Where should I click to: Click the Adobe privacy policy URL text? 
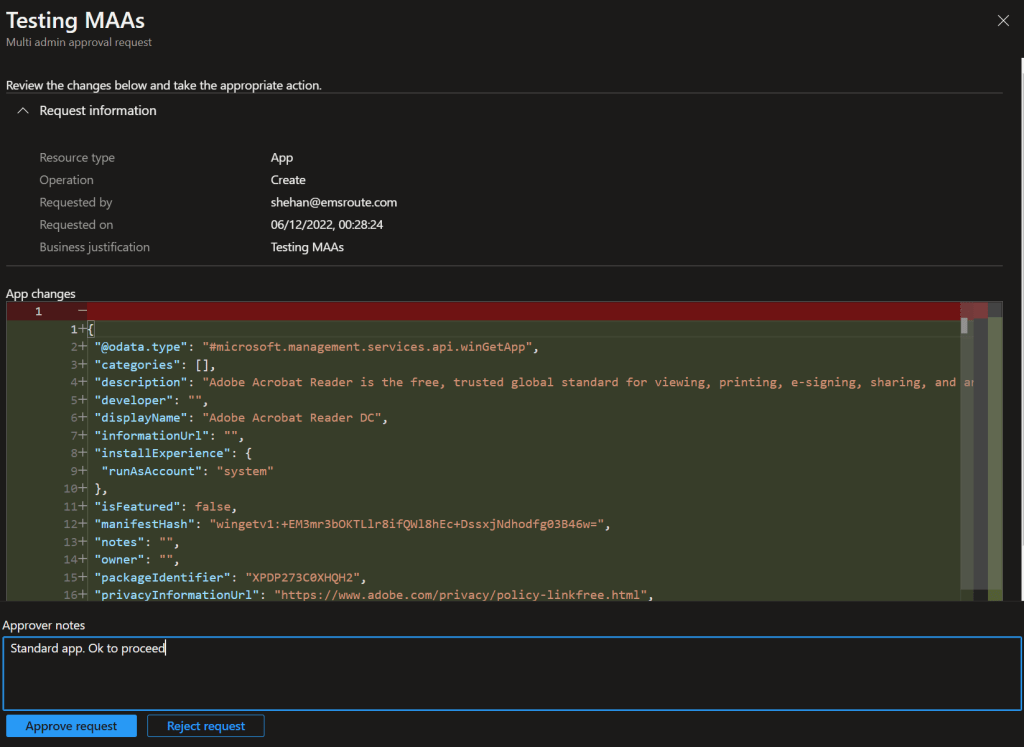coord(462,595)
